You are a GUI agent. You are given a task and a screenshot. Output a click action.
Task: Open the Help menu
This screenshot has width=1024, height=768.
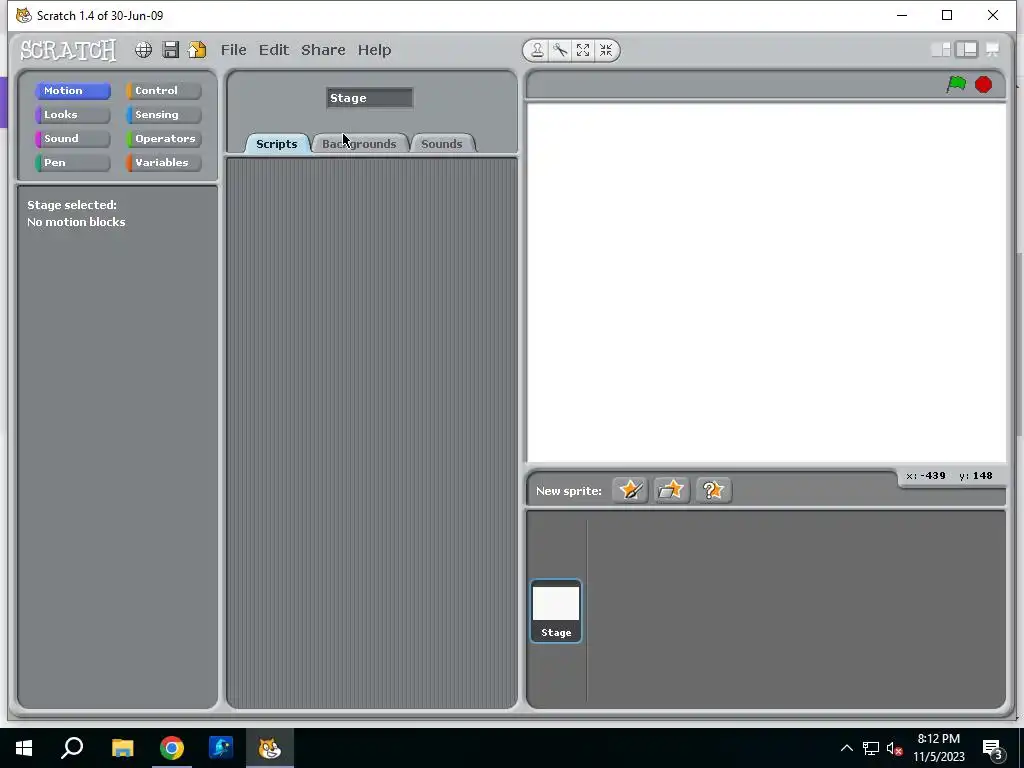click(374, 50)
